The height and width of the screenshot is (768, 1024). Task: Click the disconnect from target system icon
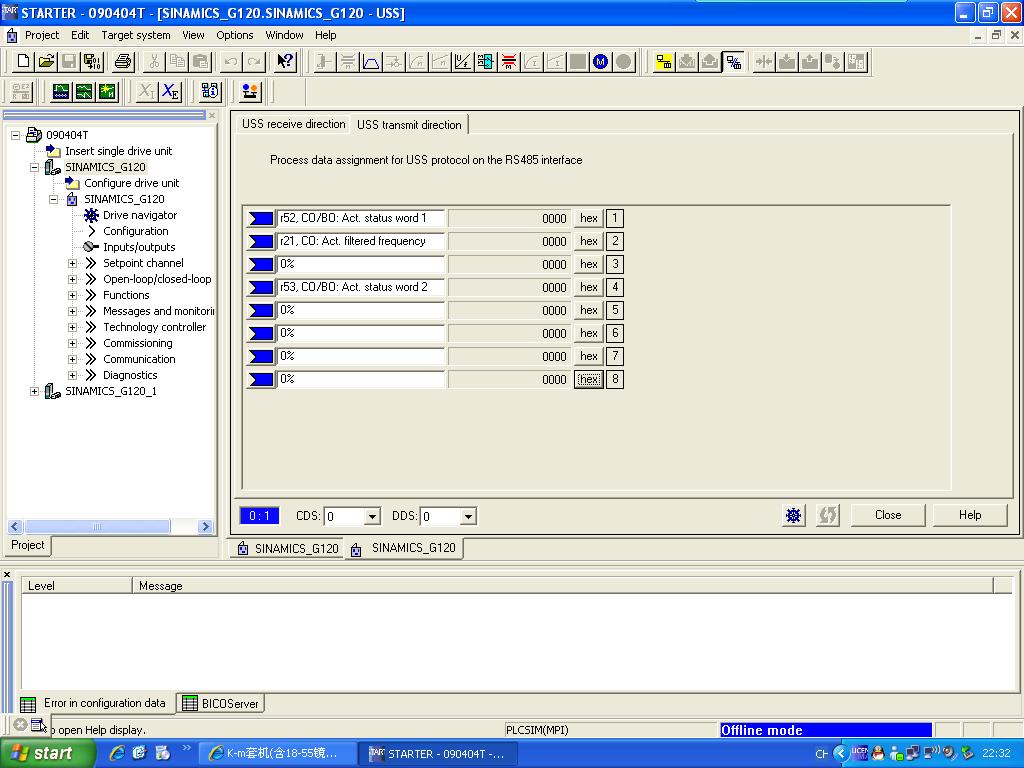(x=733, y=62)
